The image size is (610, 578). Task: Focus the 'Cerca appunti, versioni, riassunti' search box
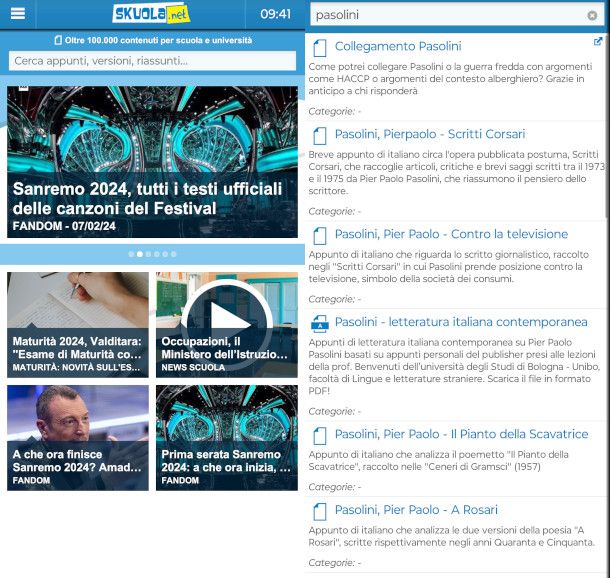tap(152, 61)
